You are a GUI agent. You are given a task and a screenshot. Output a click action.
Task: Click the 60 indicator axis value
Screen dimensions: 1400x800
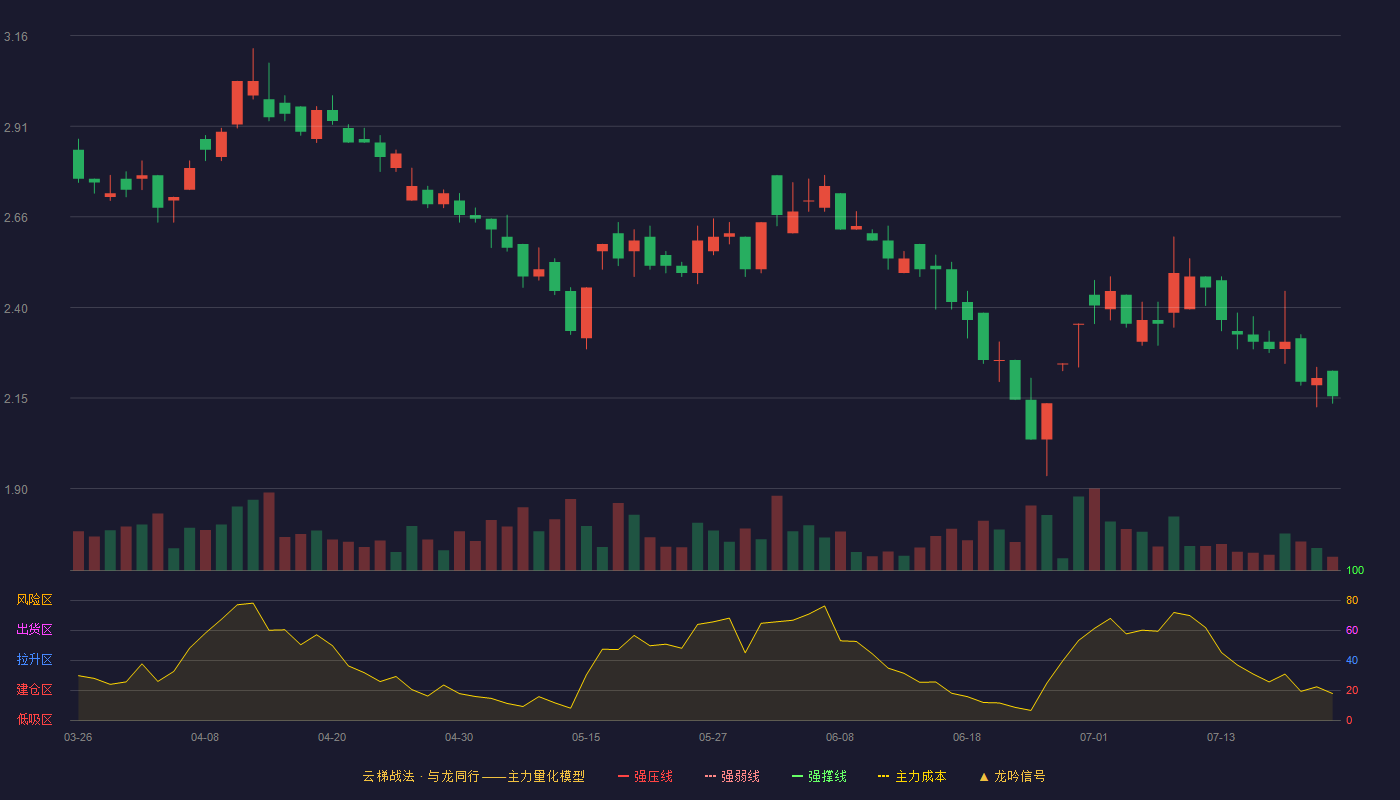[1352, 630]
